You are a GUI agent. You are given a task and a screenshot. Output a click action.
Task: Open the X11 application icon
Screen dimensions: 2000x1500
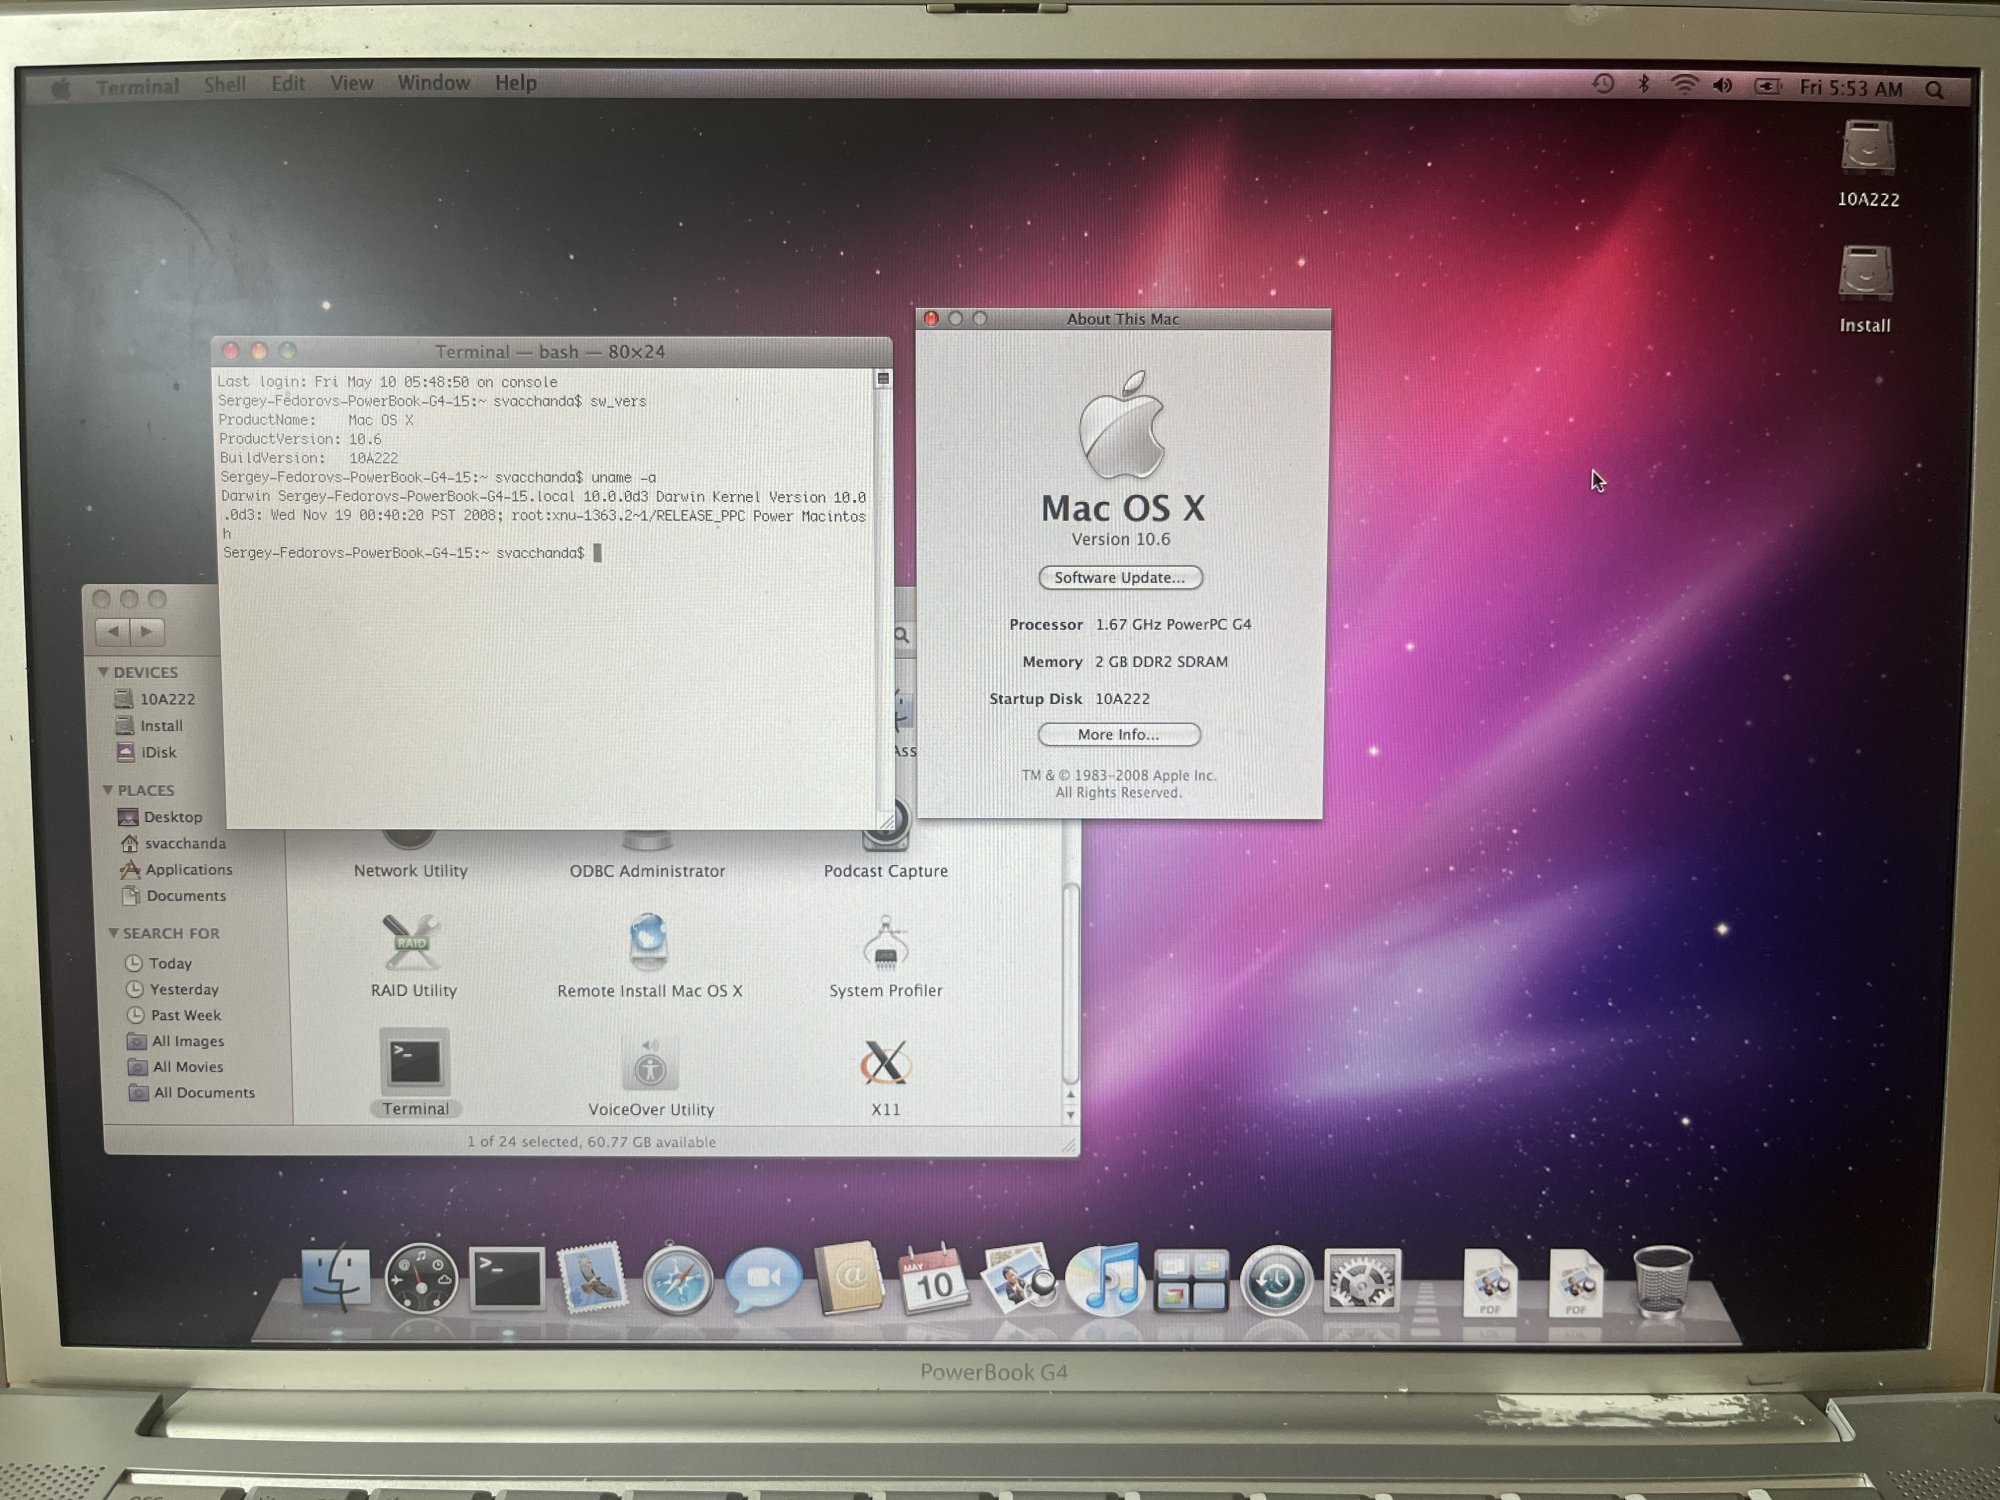click(x=885, y=1064)
